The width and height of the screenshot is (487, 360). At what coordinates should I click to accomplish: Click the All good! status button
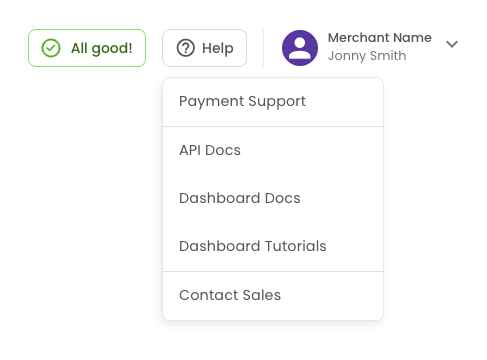(87, 48)
